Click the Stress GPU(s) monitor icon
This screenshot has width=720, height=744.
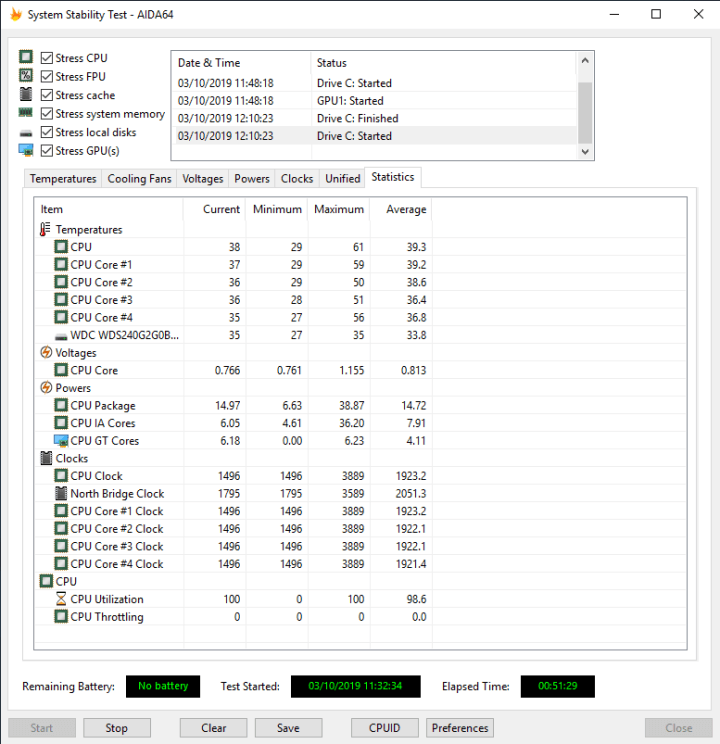coord(26,150)
